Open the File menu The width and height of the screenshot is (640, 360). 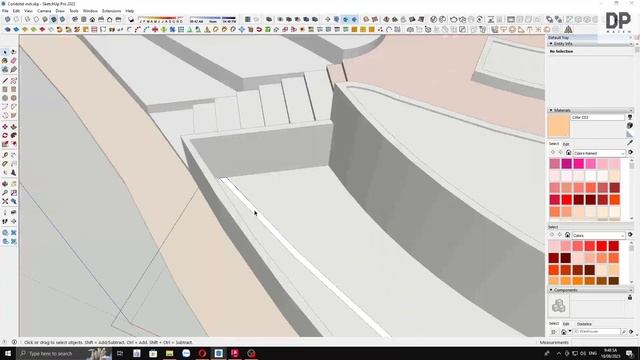[5, 11]
